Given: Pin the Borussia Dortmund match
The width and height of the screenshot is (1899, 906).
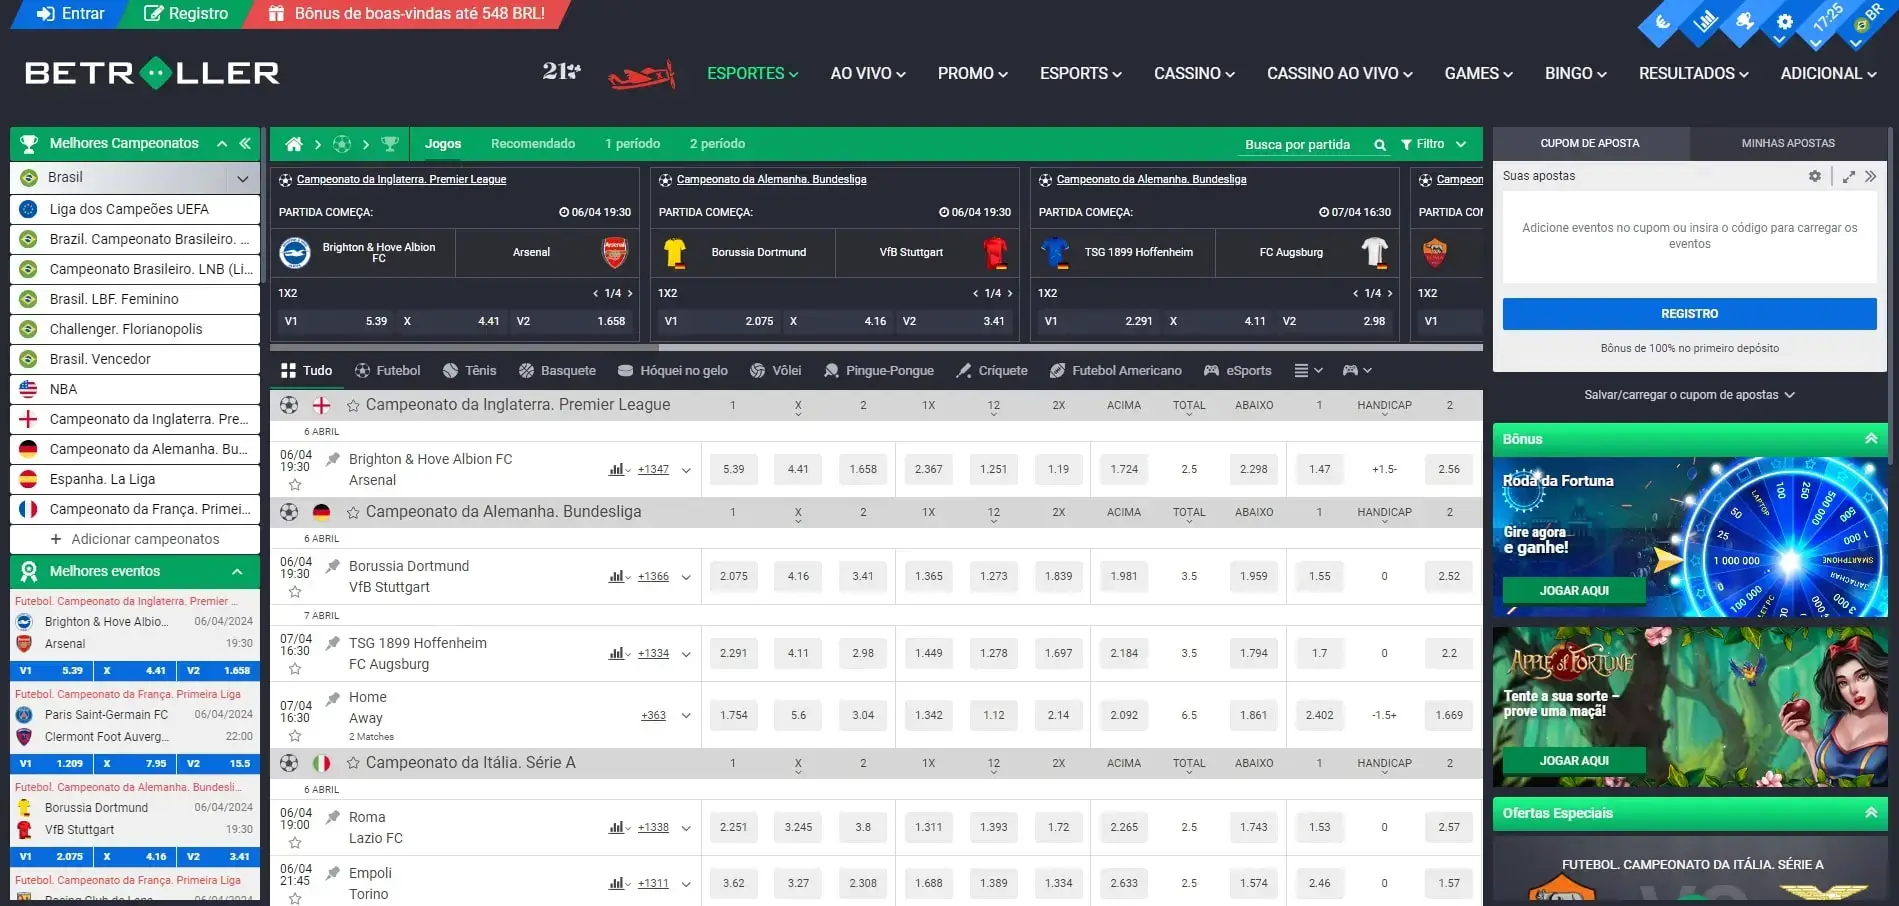Looking at the screenshot, I should pos(333,566).
